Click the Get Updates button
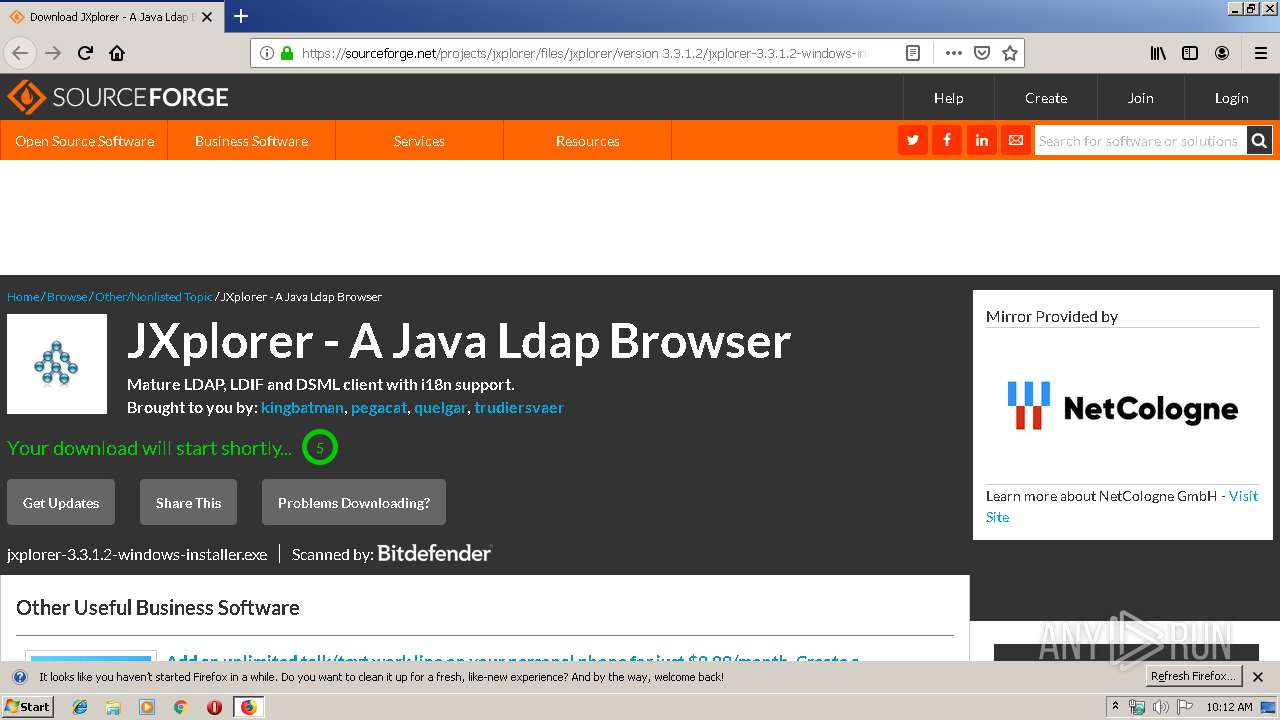 [x=61, y=502]
